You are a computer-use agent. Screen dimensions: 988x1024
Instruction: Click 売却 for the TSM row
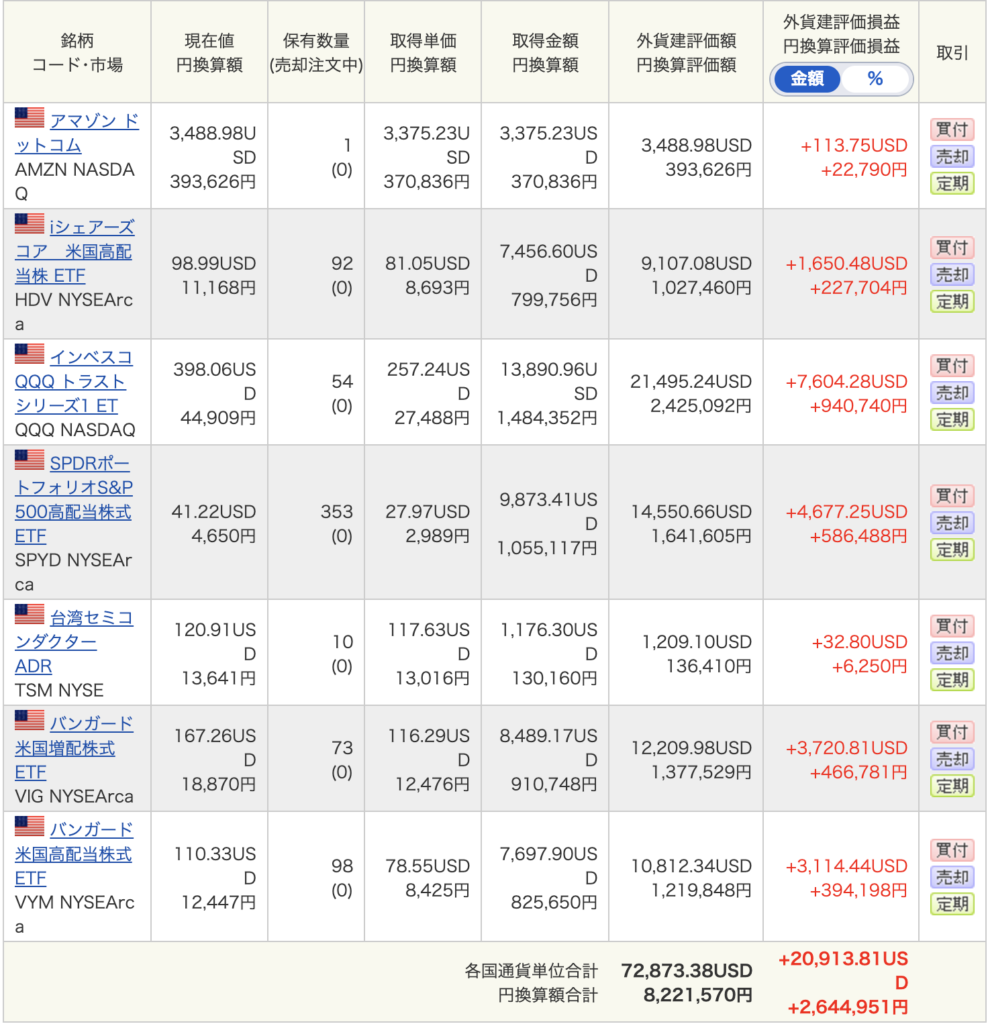pos(952,653)
